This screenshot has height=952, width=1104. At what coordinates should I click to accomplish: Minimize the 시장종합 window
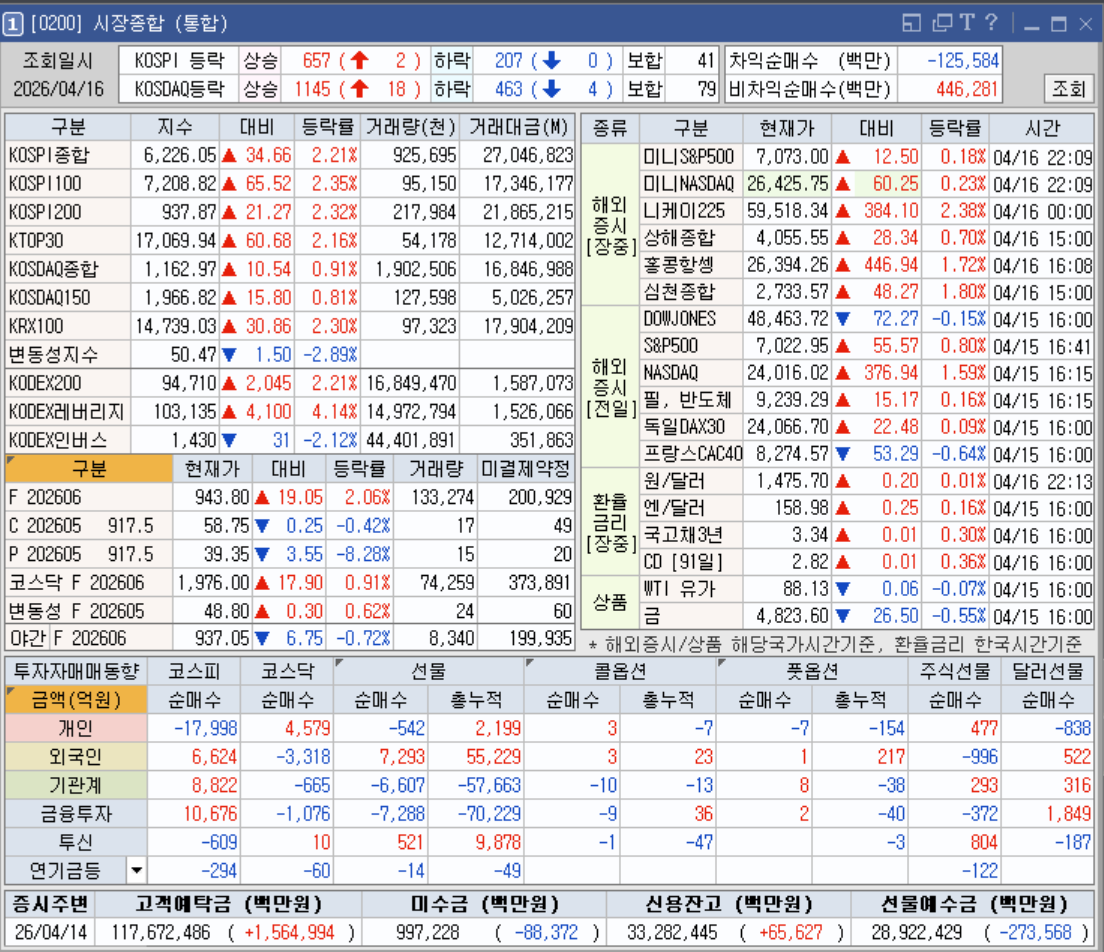pos(1031,25)
